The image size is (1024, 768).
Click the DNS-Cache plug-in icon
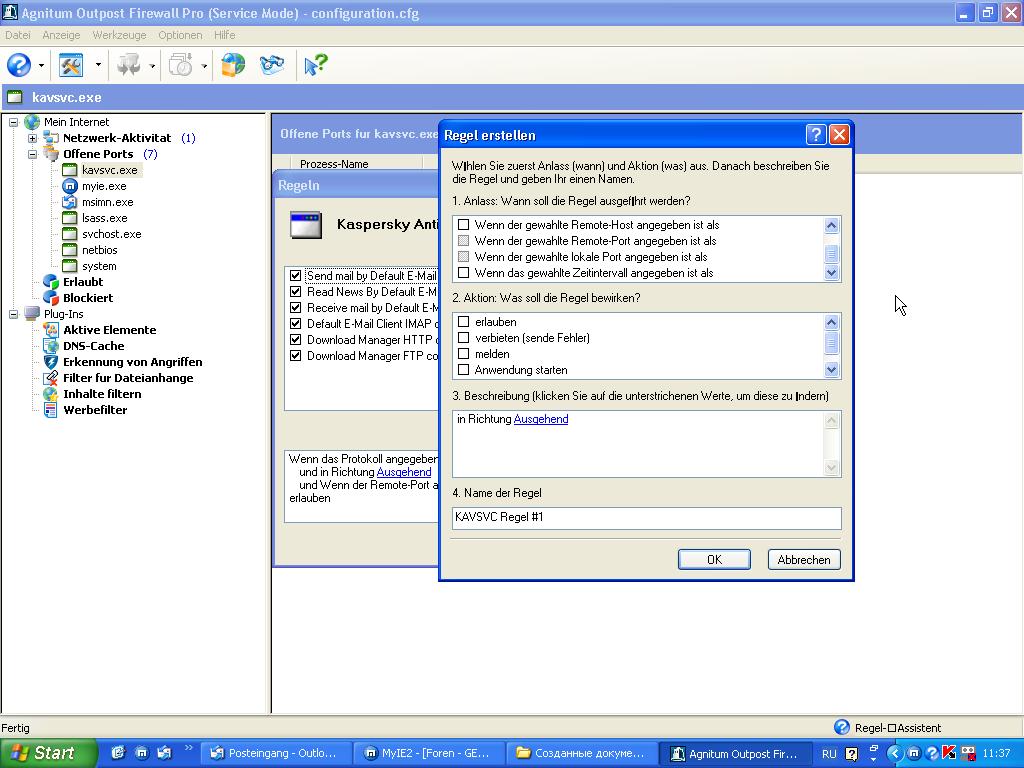click(51, 346)
